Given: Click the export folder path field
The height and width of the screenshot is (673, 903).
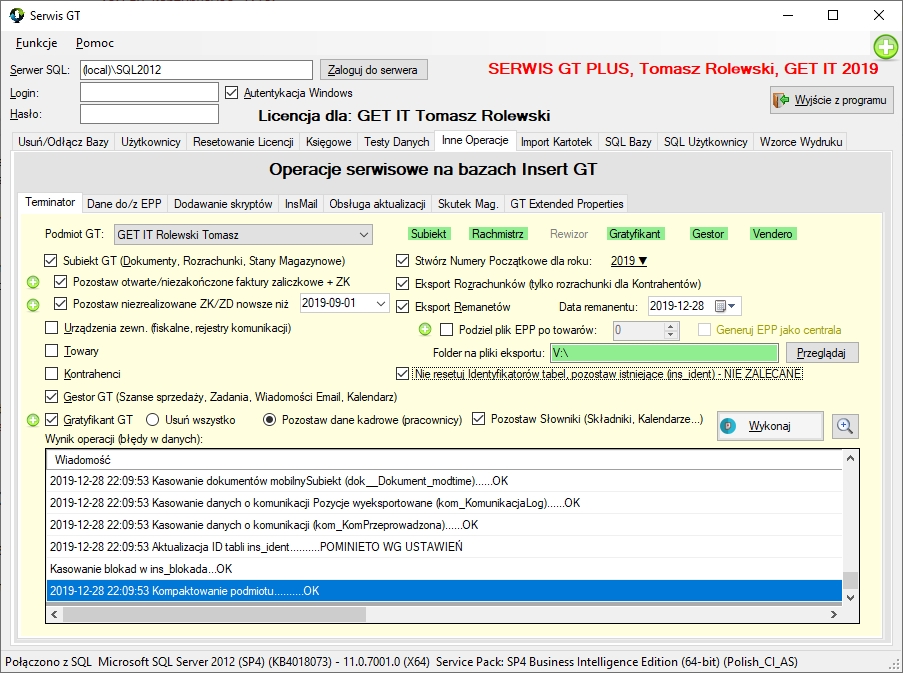Looking at the screenshot, I should (664, 353).
